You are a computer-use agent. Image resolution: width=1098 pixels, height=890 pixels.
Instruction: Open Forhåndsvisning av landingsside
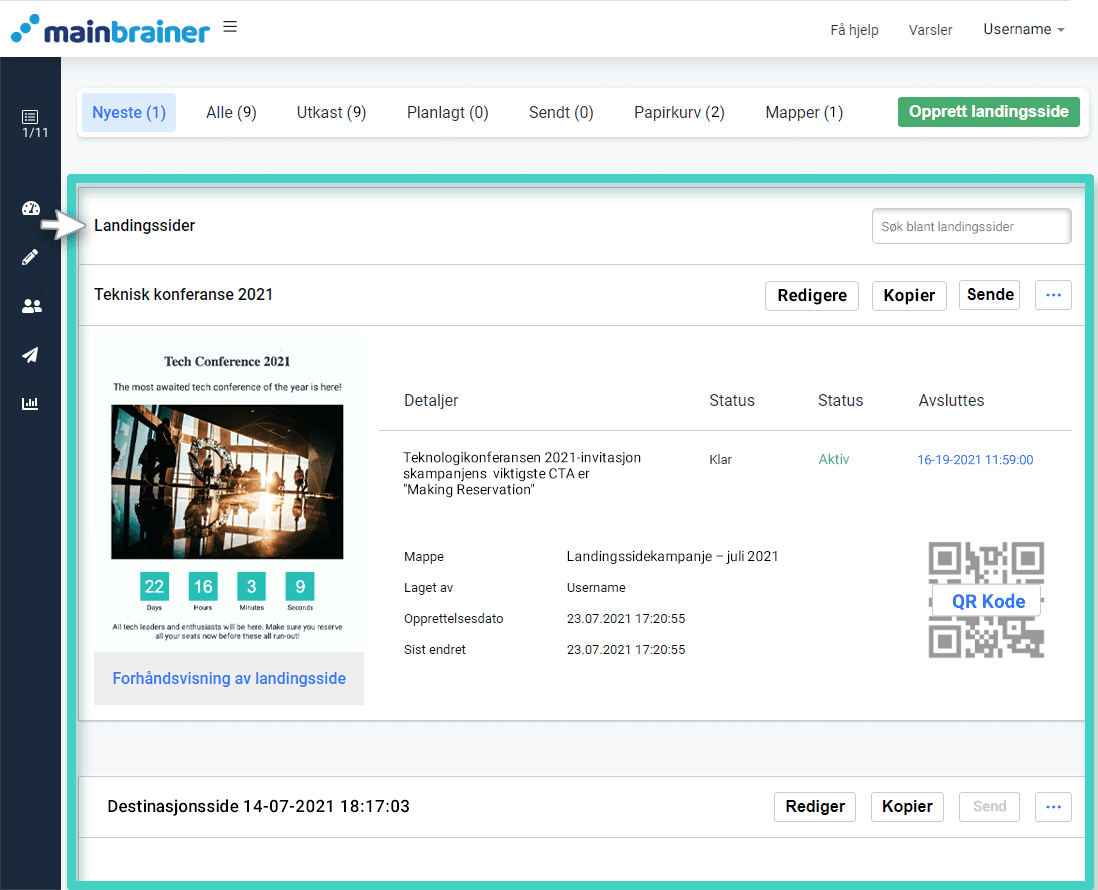(228, 678)
